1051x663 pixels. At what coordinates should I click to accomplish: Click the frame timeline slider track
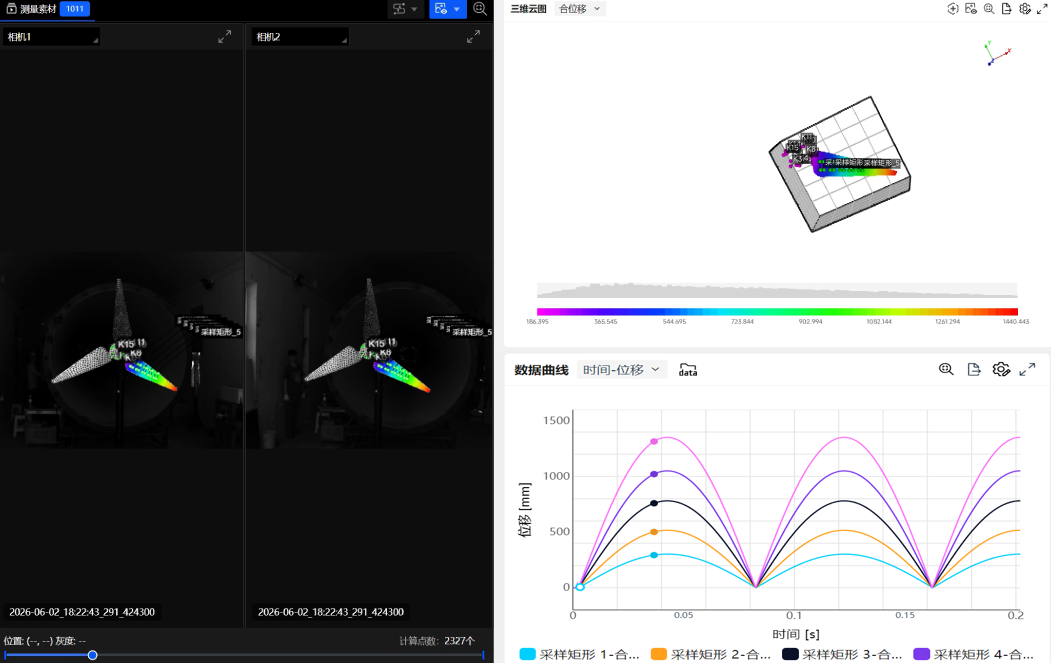(x=244, y=655)
